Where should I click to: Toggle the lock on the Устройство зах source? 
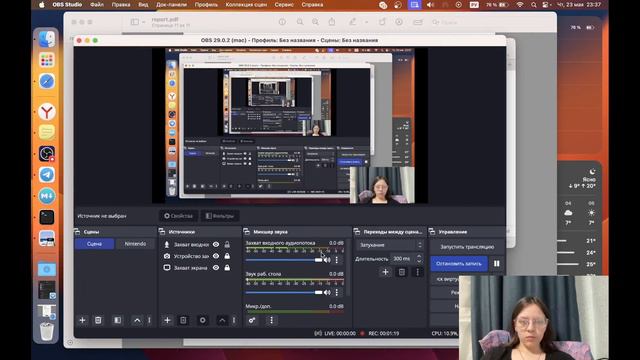pos(227,256)
